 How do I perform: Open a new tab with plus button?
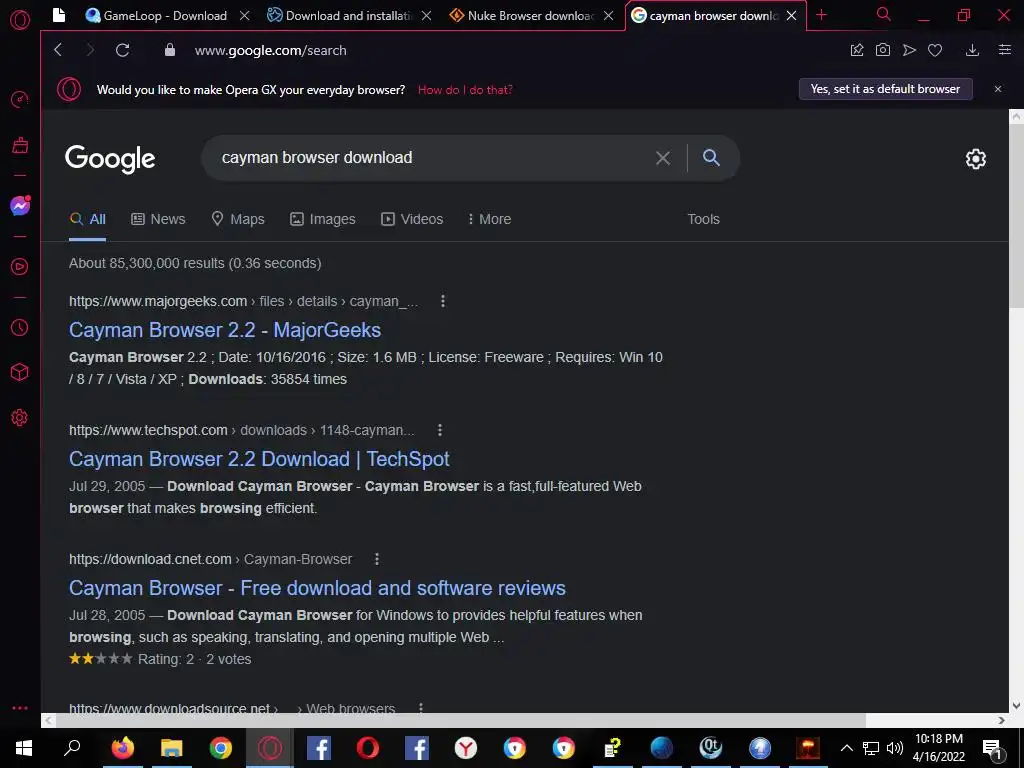[822, 15]
